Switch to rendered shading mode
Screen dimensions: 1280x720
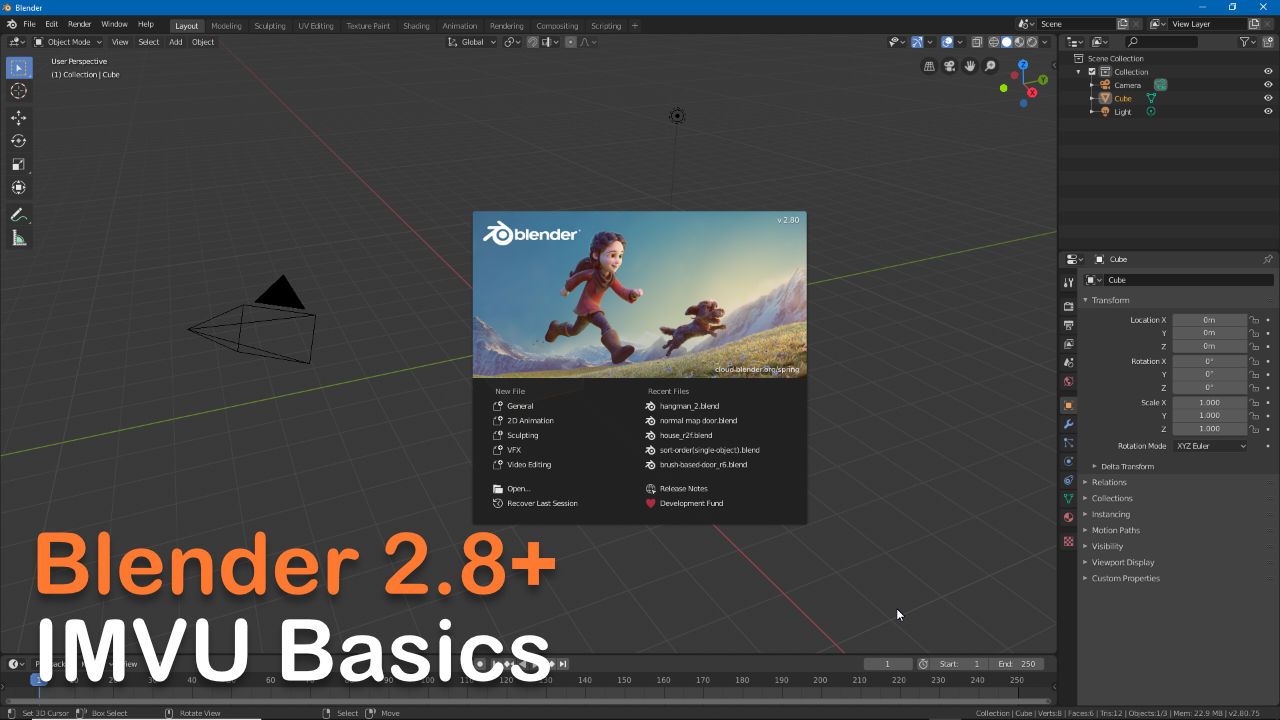1032,42
